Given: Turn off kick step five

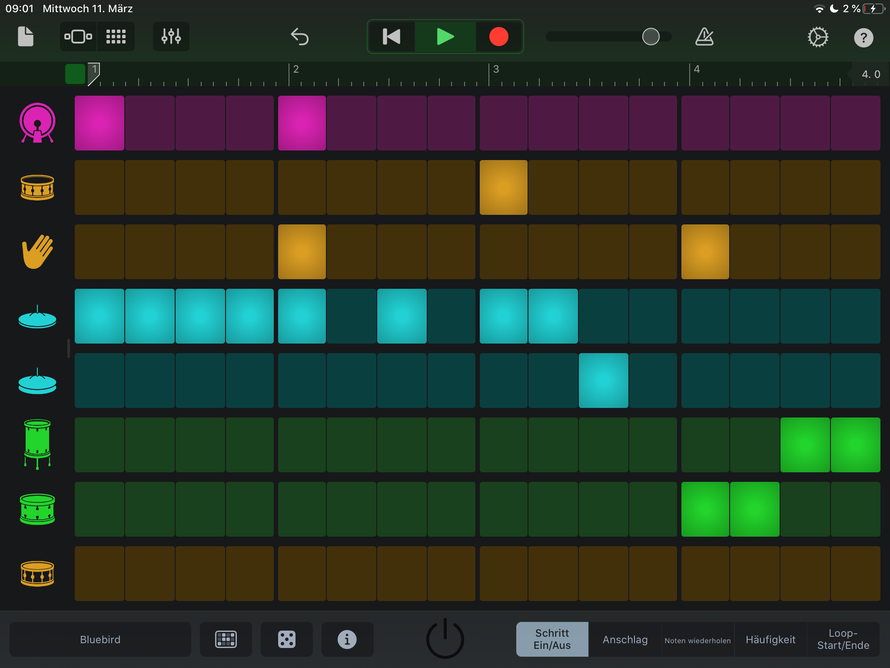Looking at the screenshot, I should pyautogui.click(x=302, y=123).
